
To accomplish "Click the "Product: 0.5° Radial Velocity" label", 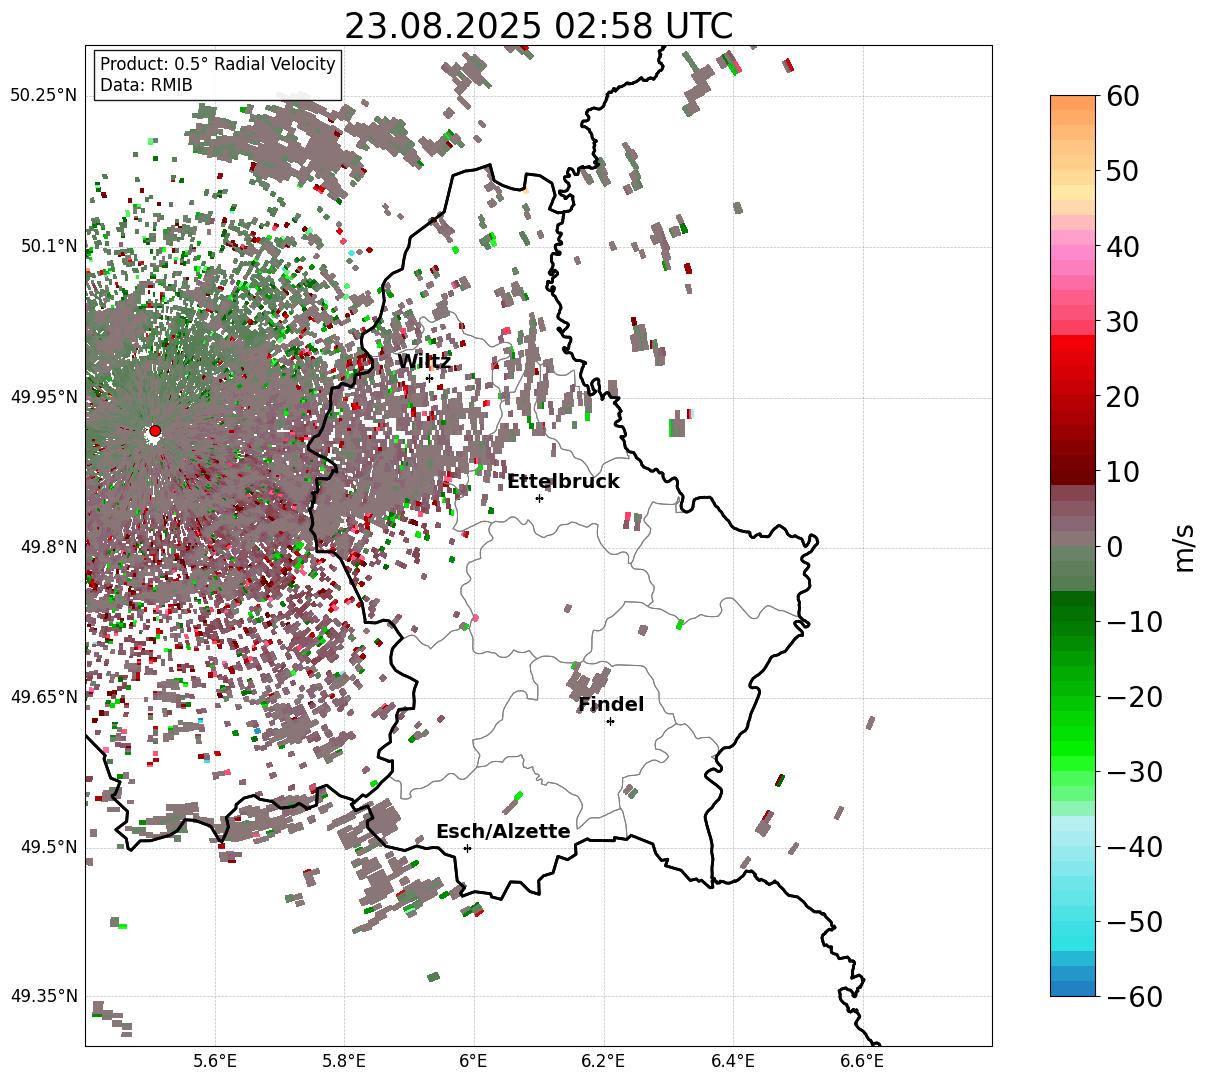I will (x=218, y=64).
